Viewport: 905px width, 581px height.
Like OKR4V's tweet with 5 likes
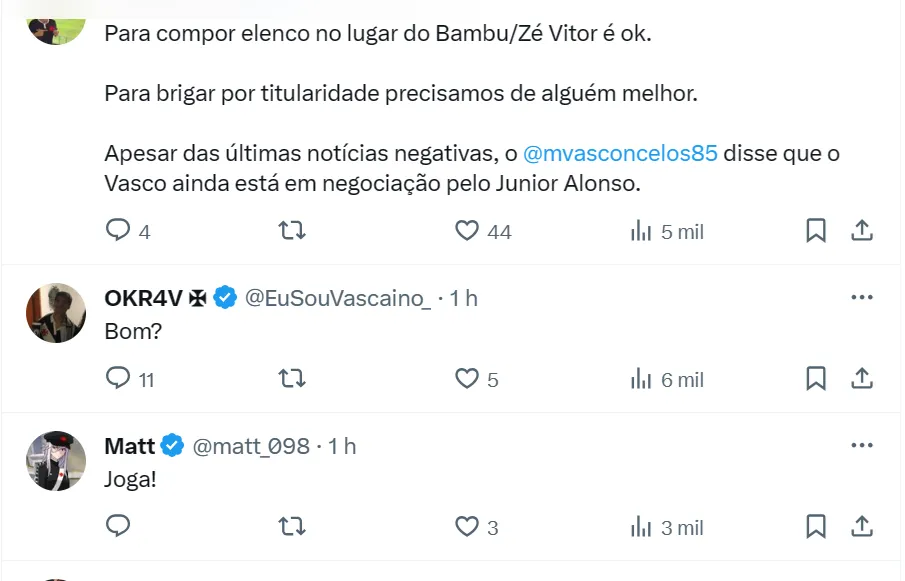tap(467, 378)
